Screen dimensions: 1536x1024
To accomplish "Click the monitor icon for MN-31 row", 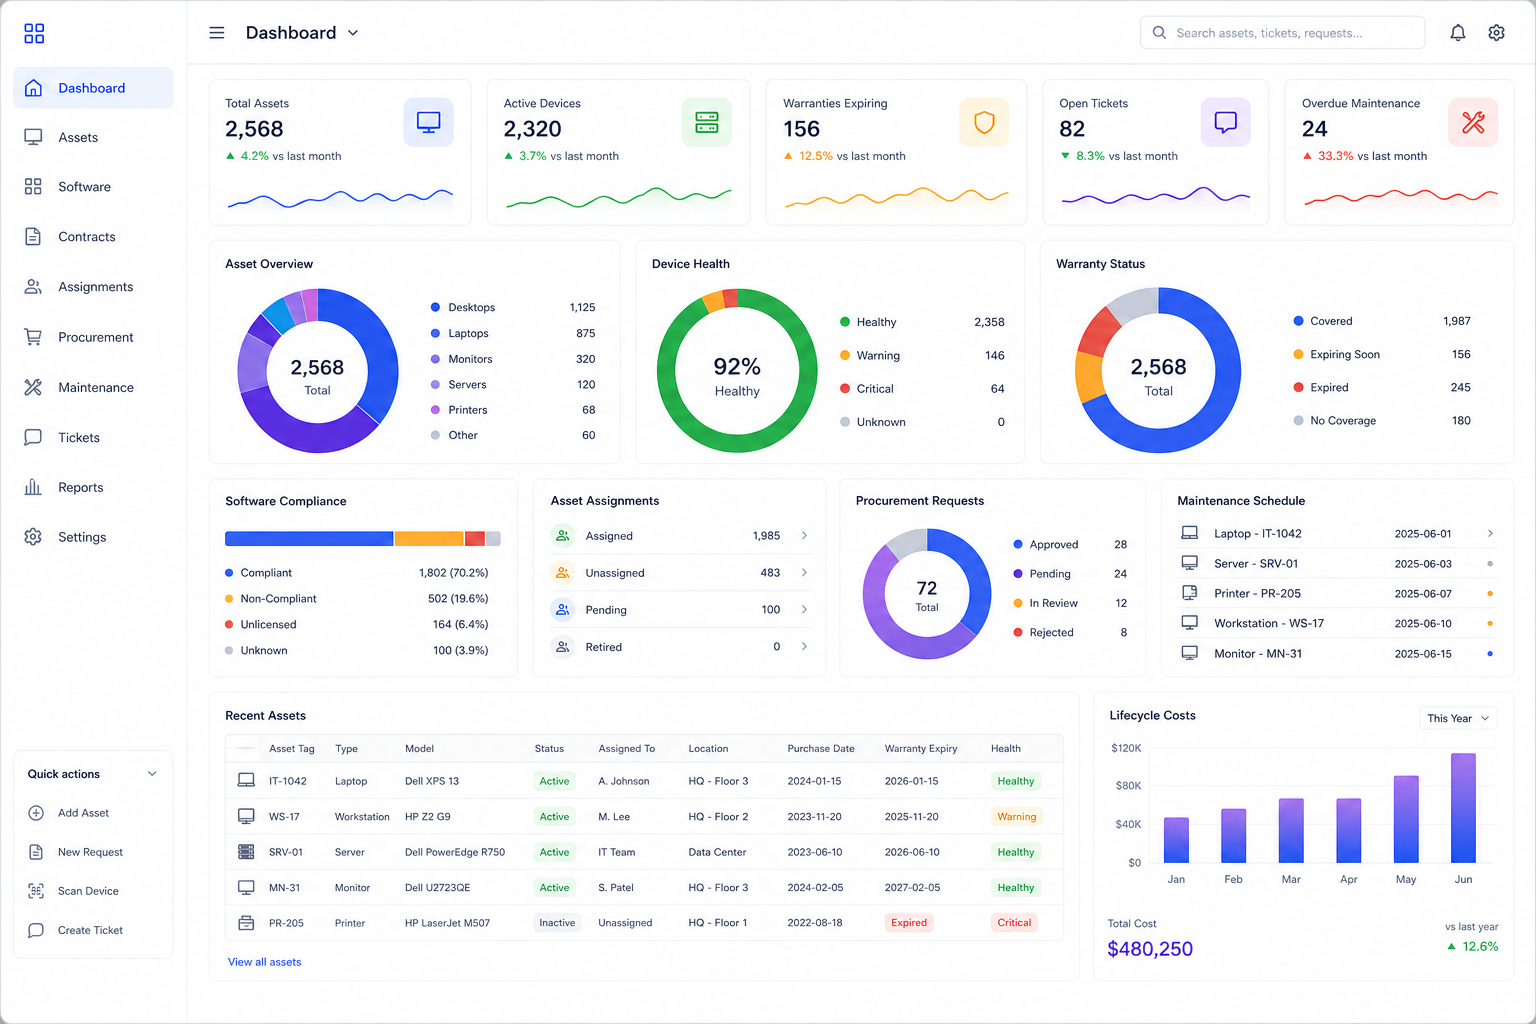I will (x=246, y=887).
